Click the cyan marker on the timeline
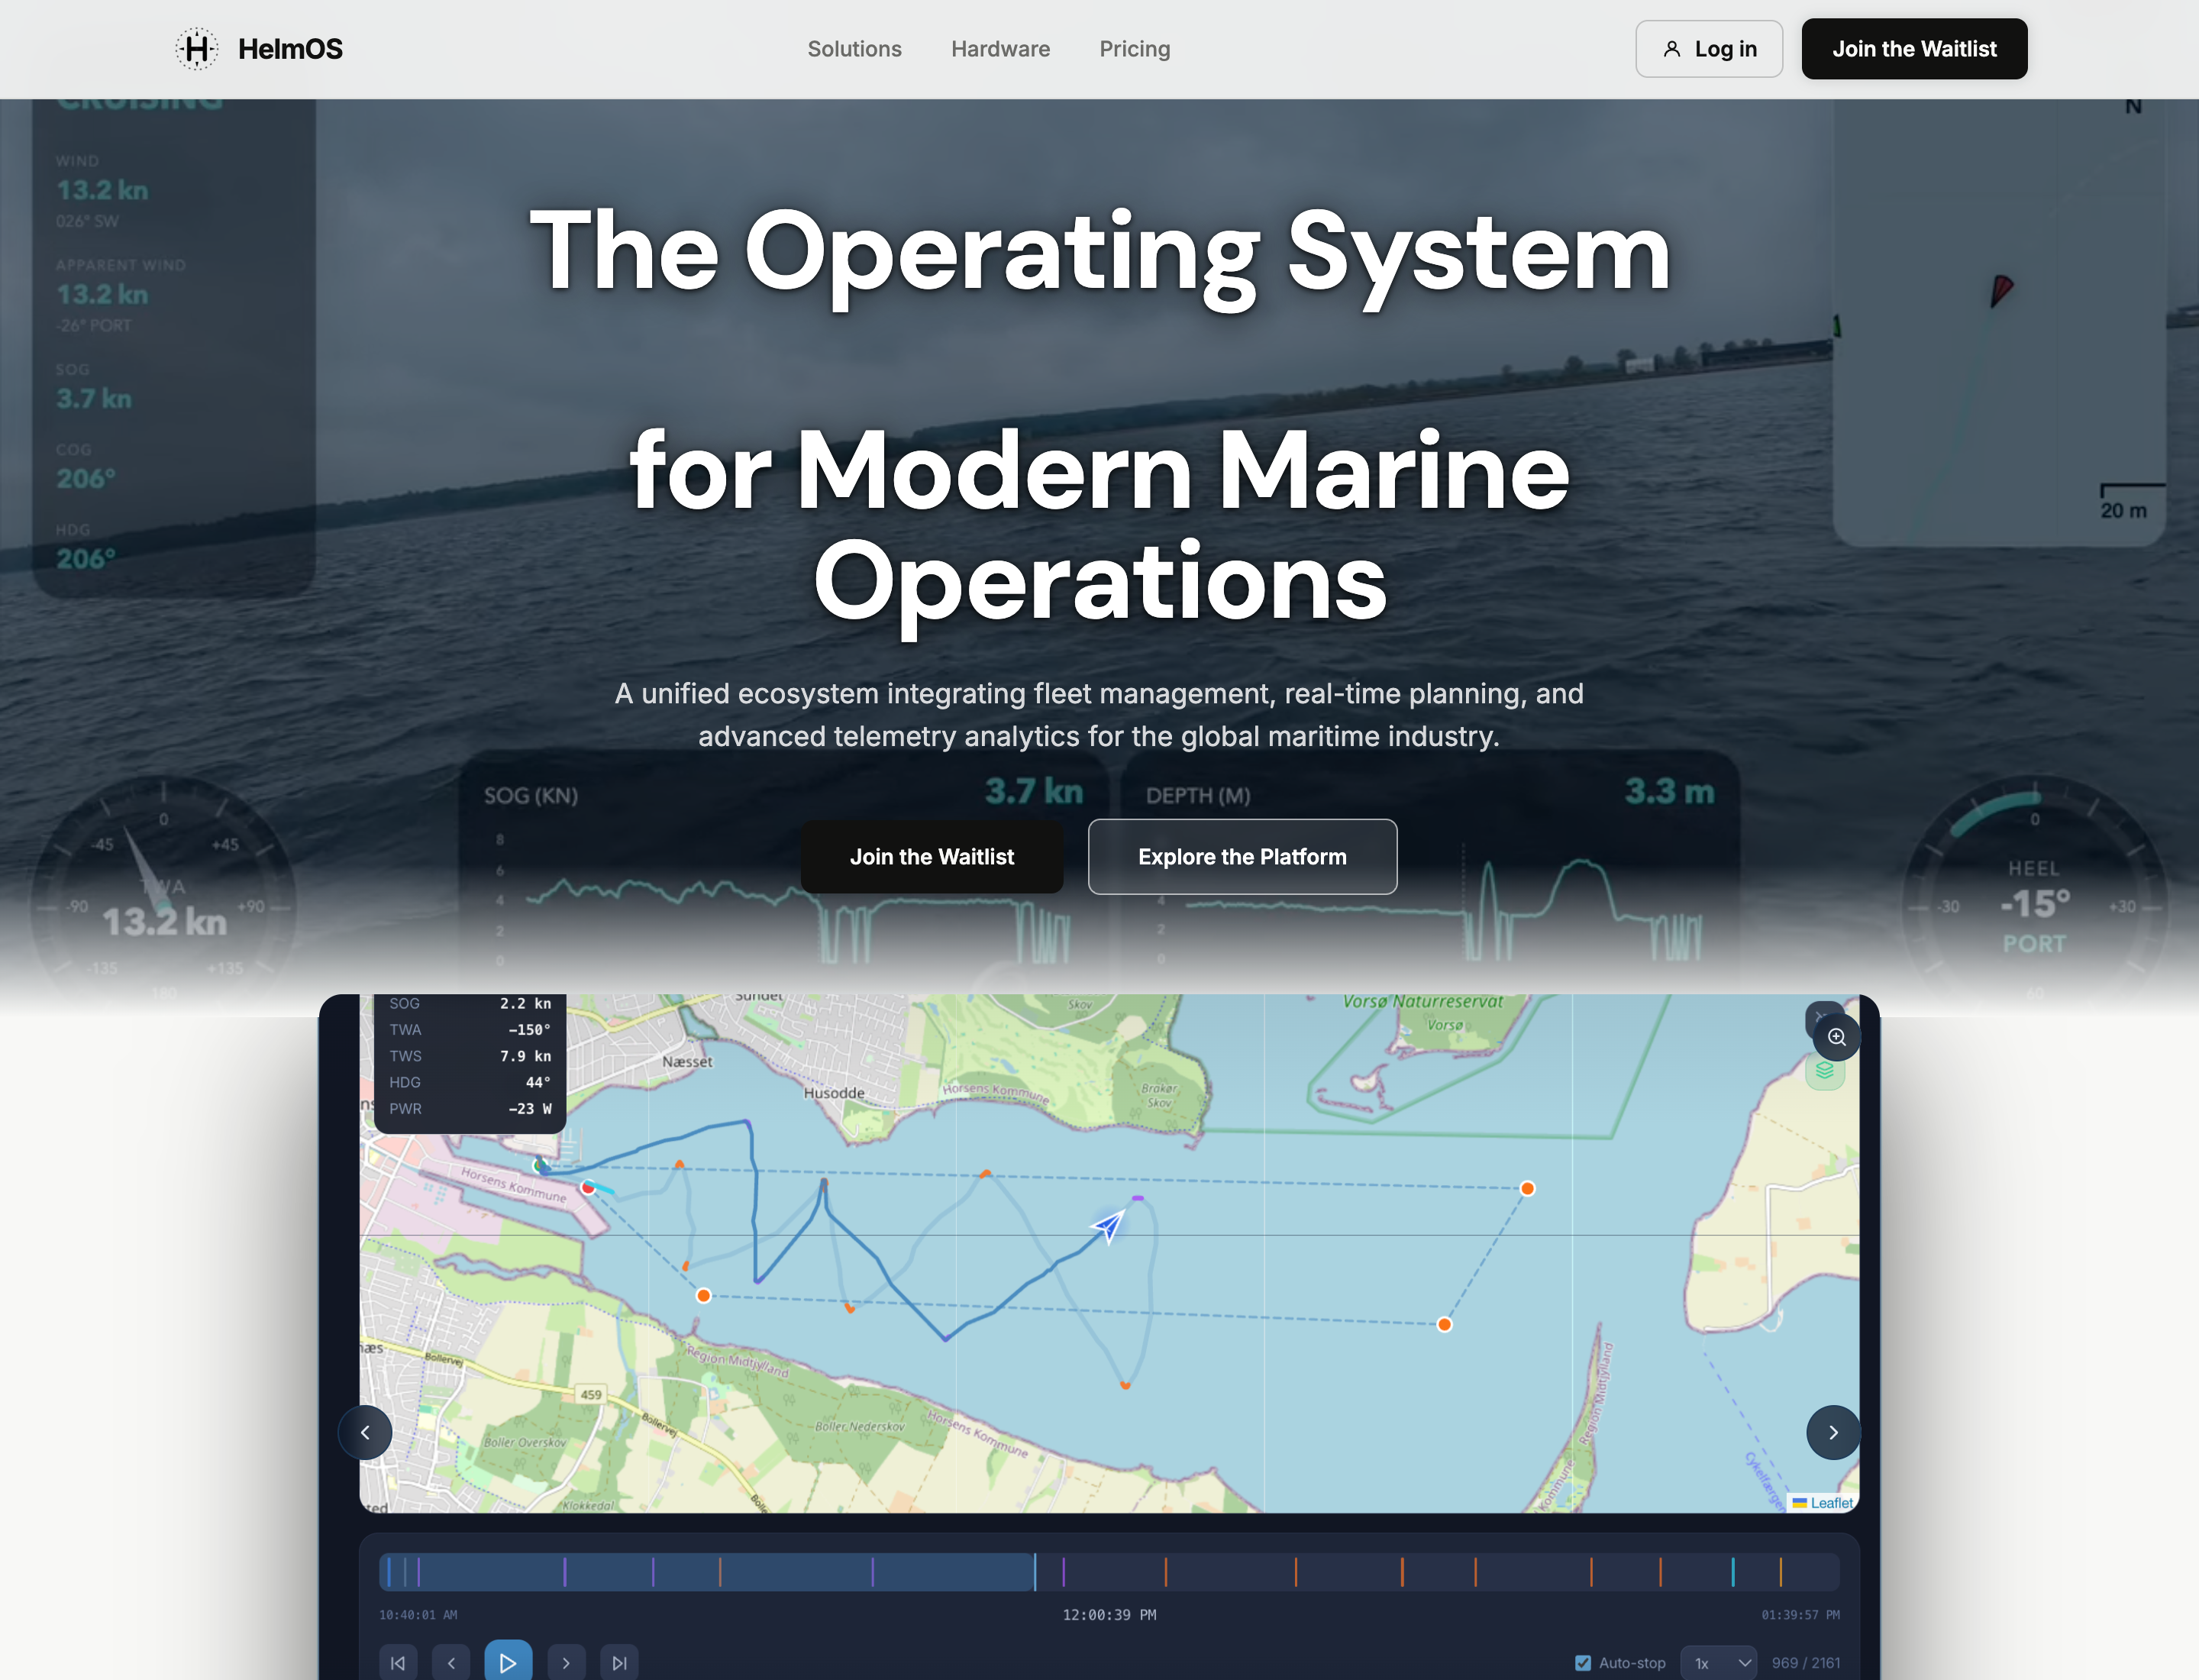2199x1680 pixels. click(1733, 1572)
